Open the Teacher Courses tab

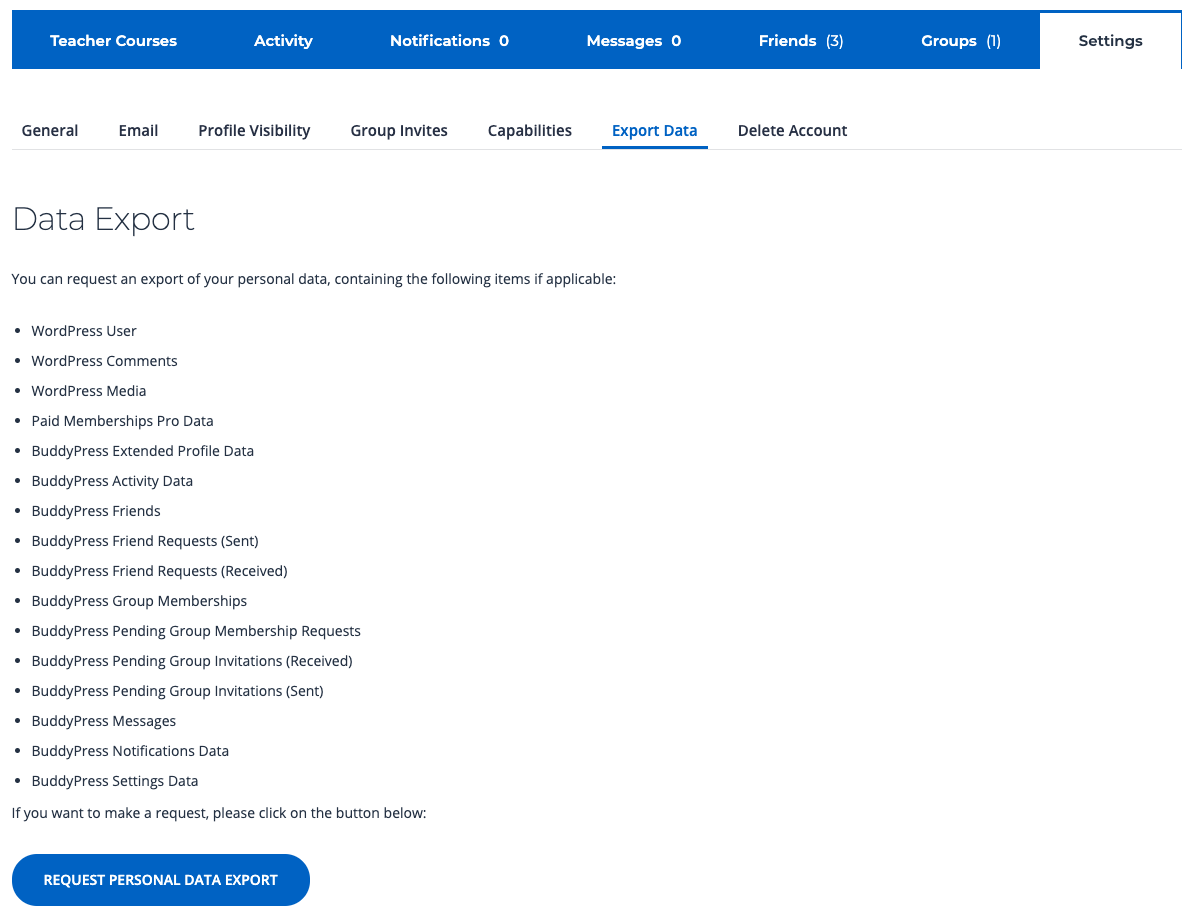tap(113, 41)
